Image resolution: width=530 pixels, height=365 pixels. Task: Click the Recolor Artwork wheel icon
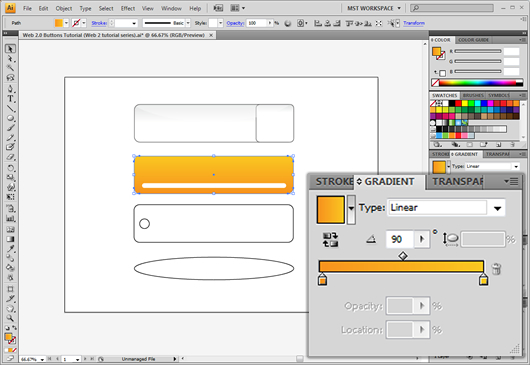[288, 23]
